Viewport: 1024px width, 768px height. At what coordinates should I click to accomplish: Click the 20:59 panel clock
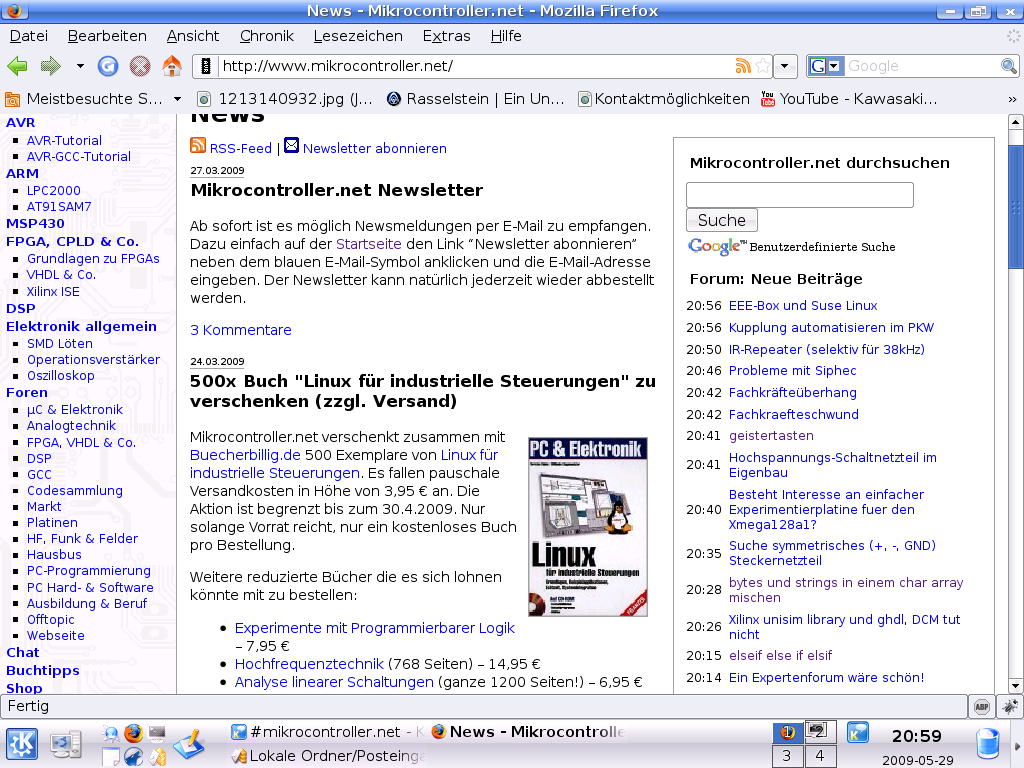coord(917,737)
